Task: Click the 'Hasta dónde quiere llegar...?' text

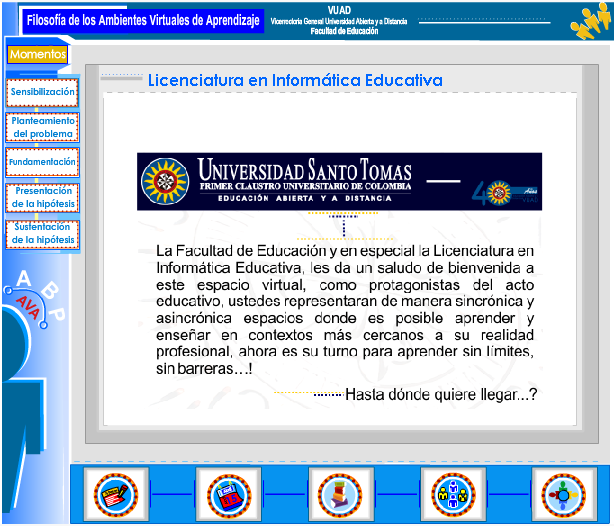Action: 441,394
